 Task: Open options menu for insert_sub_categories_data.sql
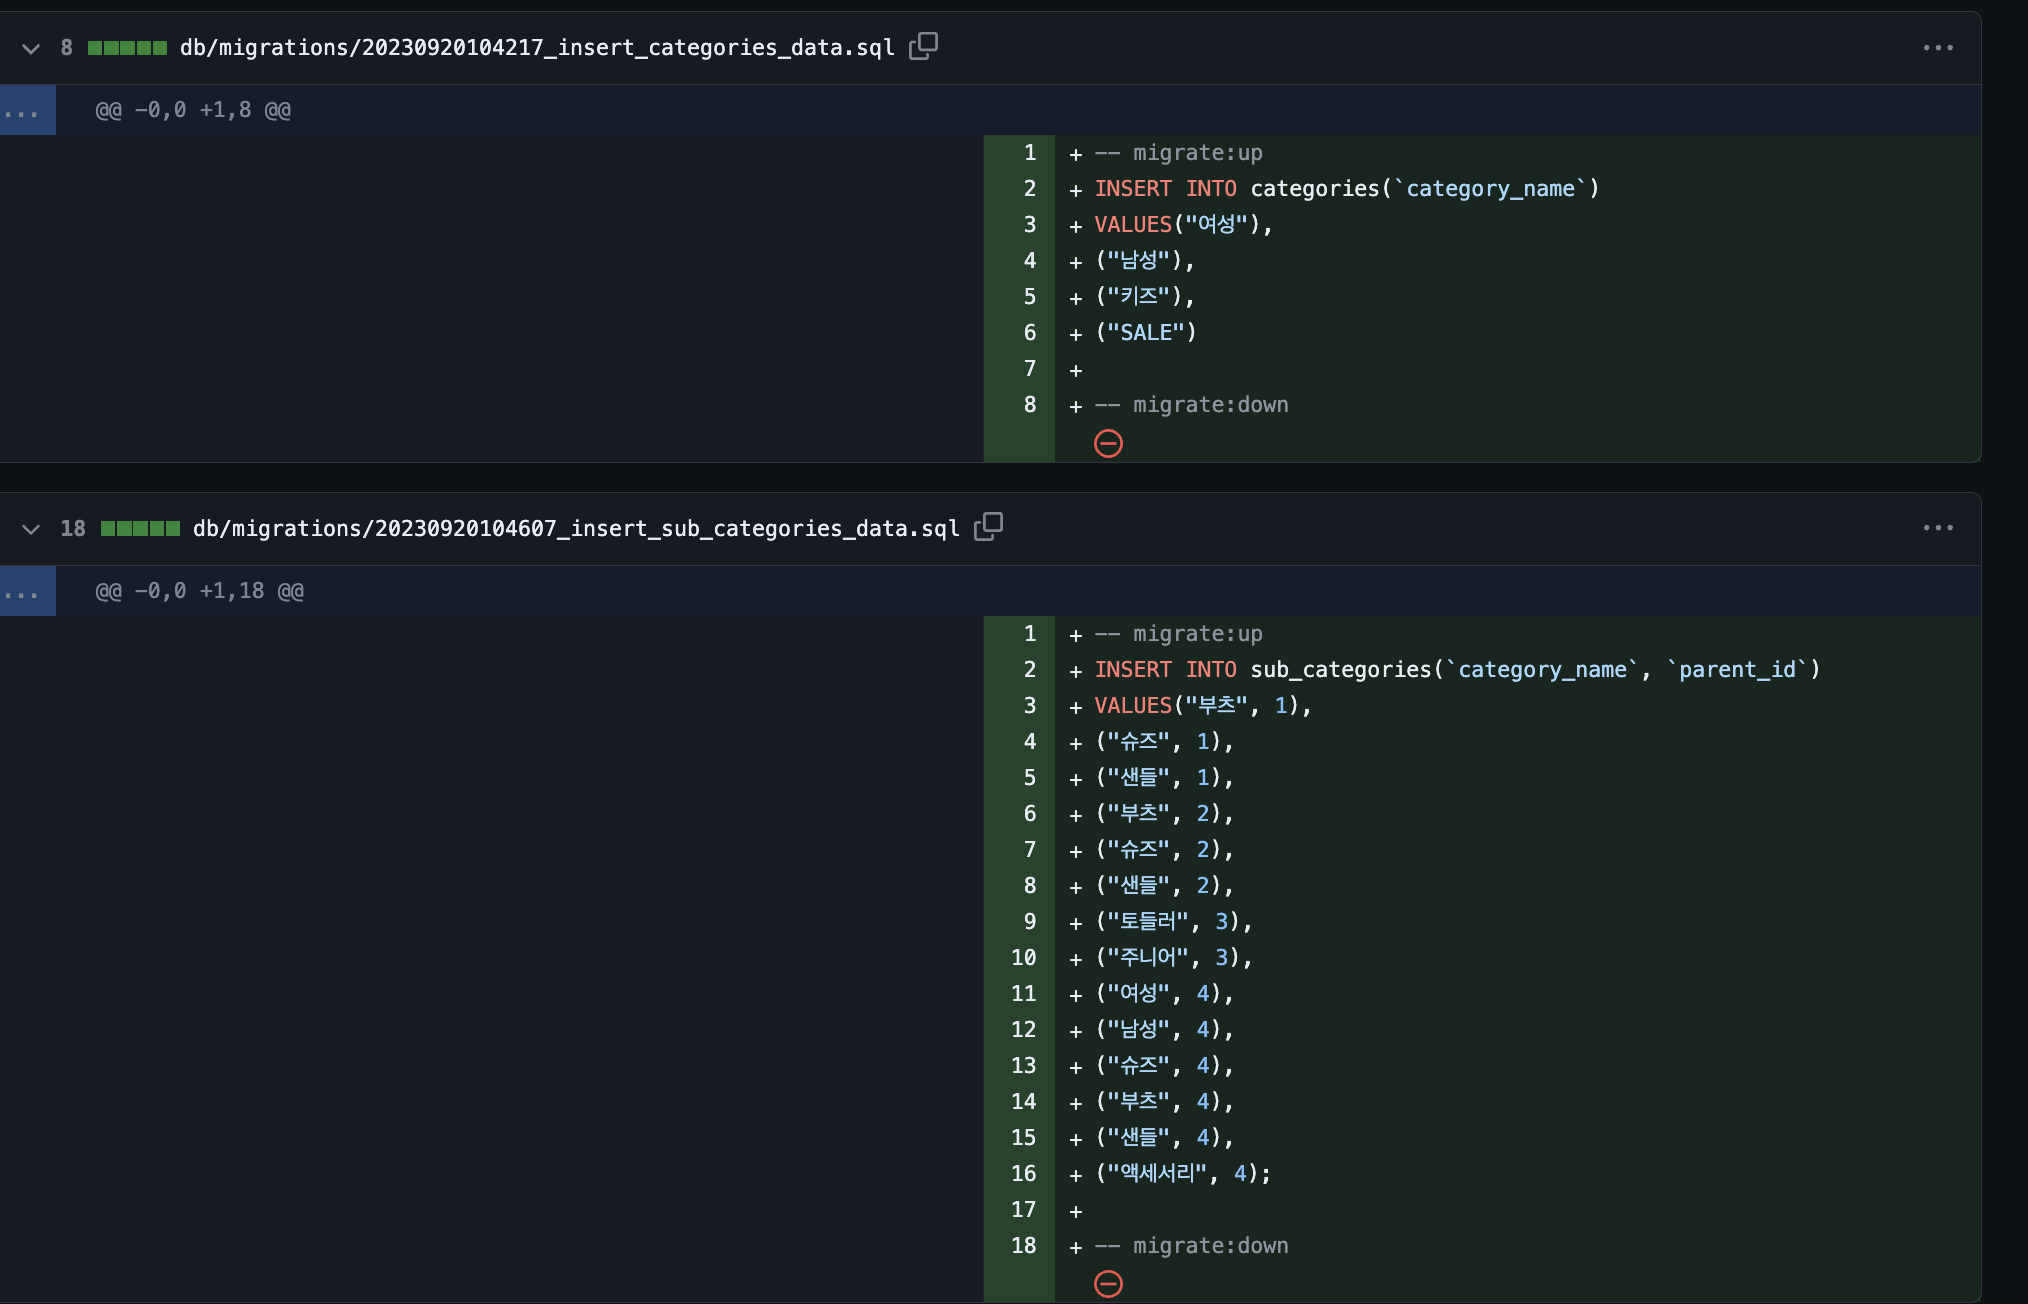click(x=1937, y=528)
